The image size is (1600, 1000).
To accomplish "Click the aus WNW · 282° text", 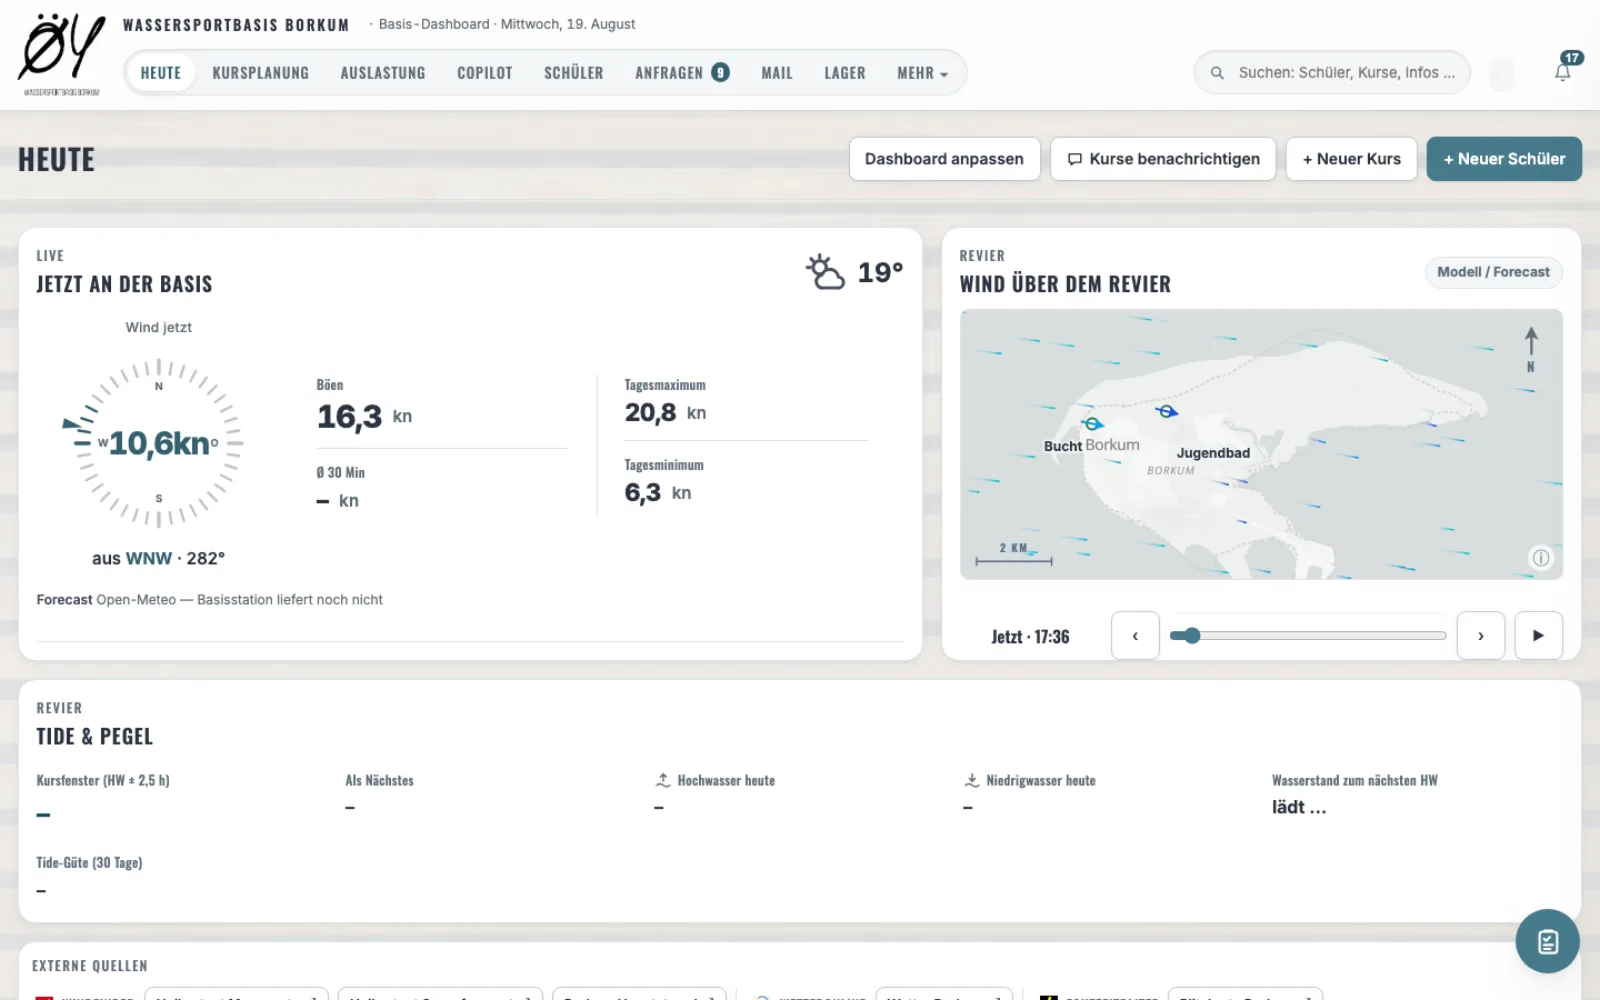I will pyautogui.click(x=158, y=558).
